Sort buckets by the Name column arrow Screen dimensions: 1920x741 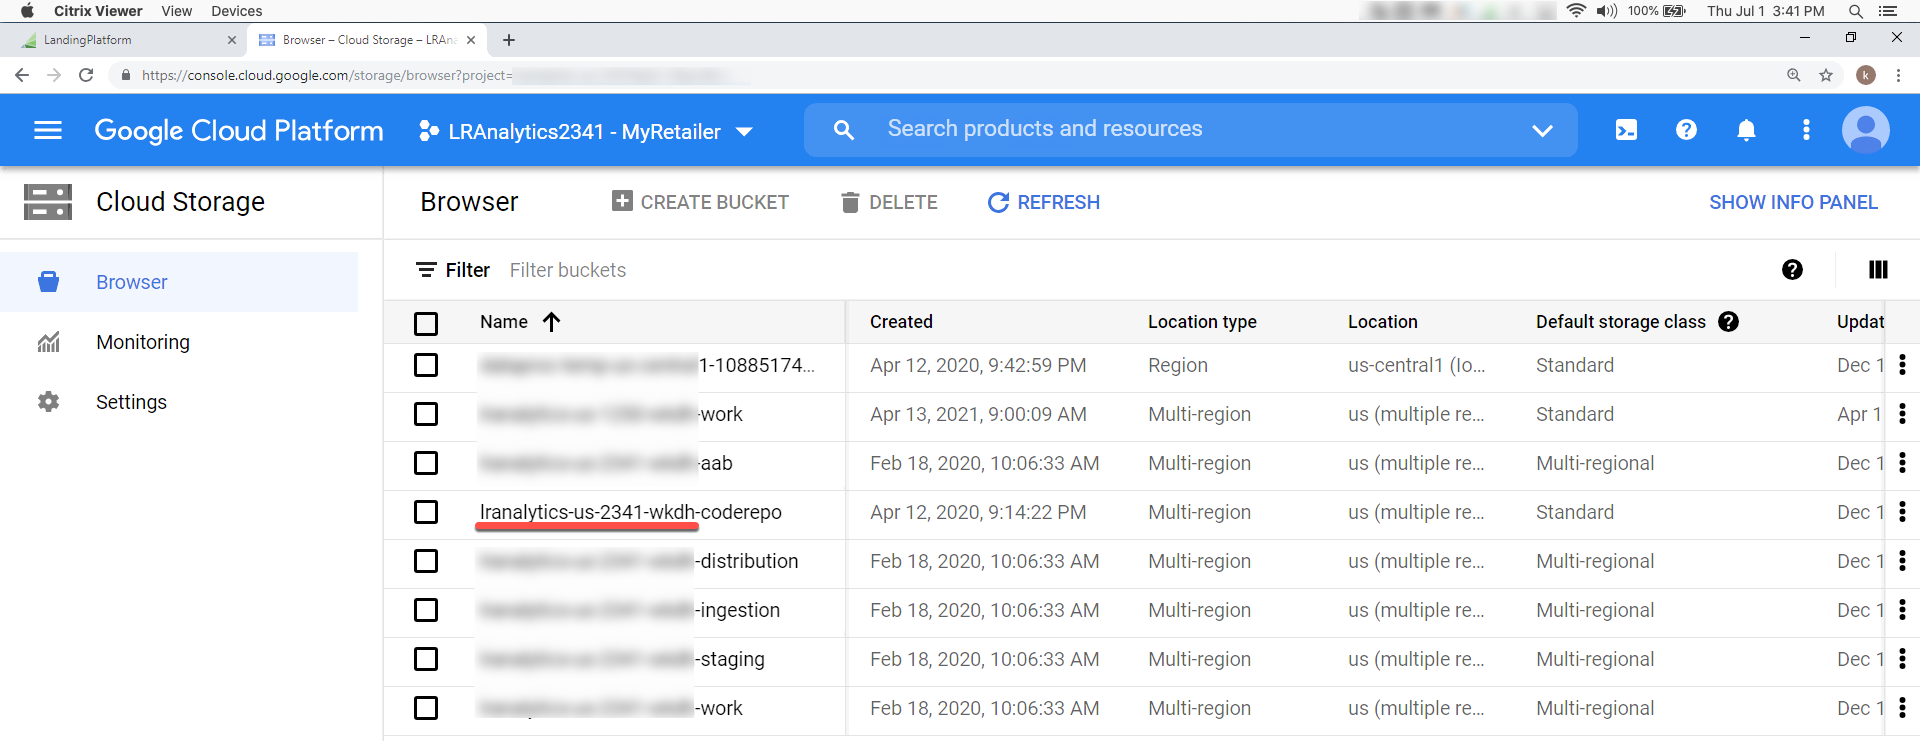point(551,322)
